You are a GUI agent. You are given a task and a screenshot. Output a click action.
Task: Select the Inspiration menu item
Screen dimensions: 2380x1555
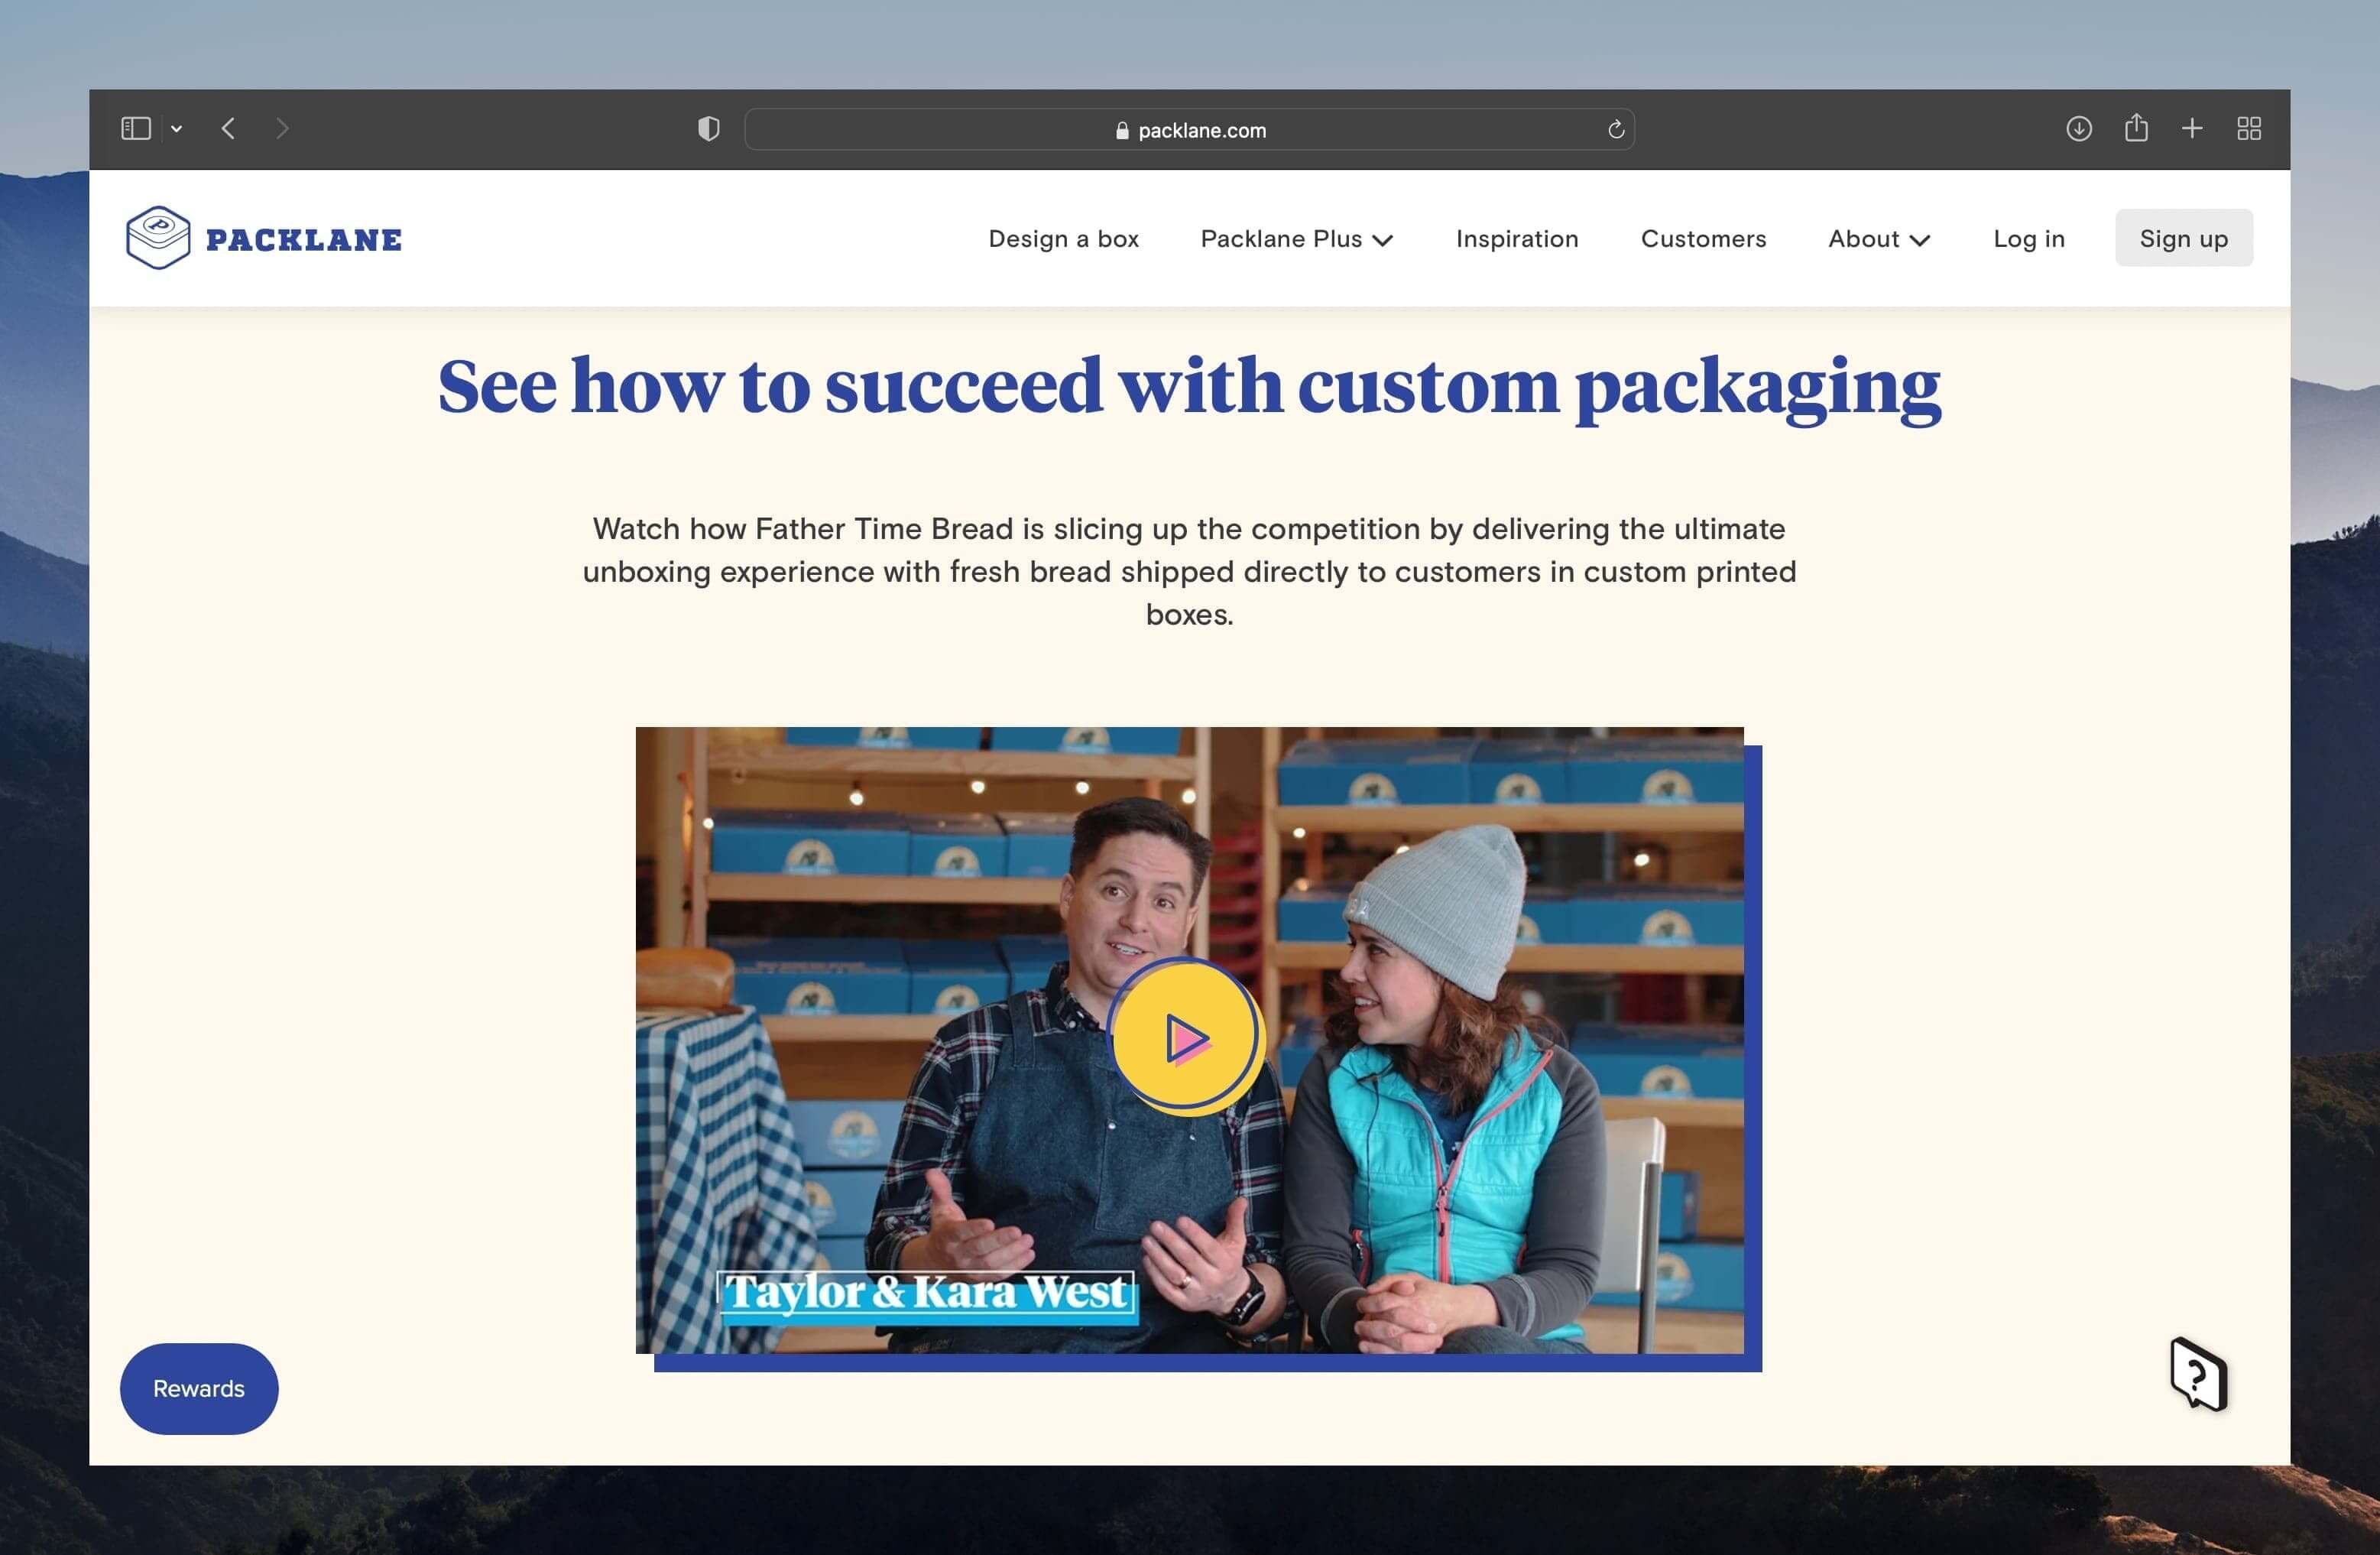tap(1516, 239)
